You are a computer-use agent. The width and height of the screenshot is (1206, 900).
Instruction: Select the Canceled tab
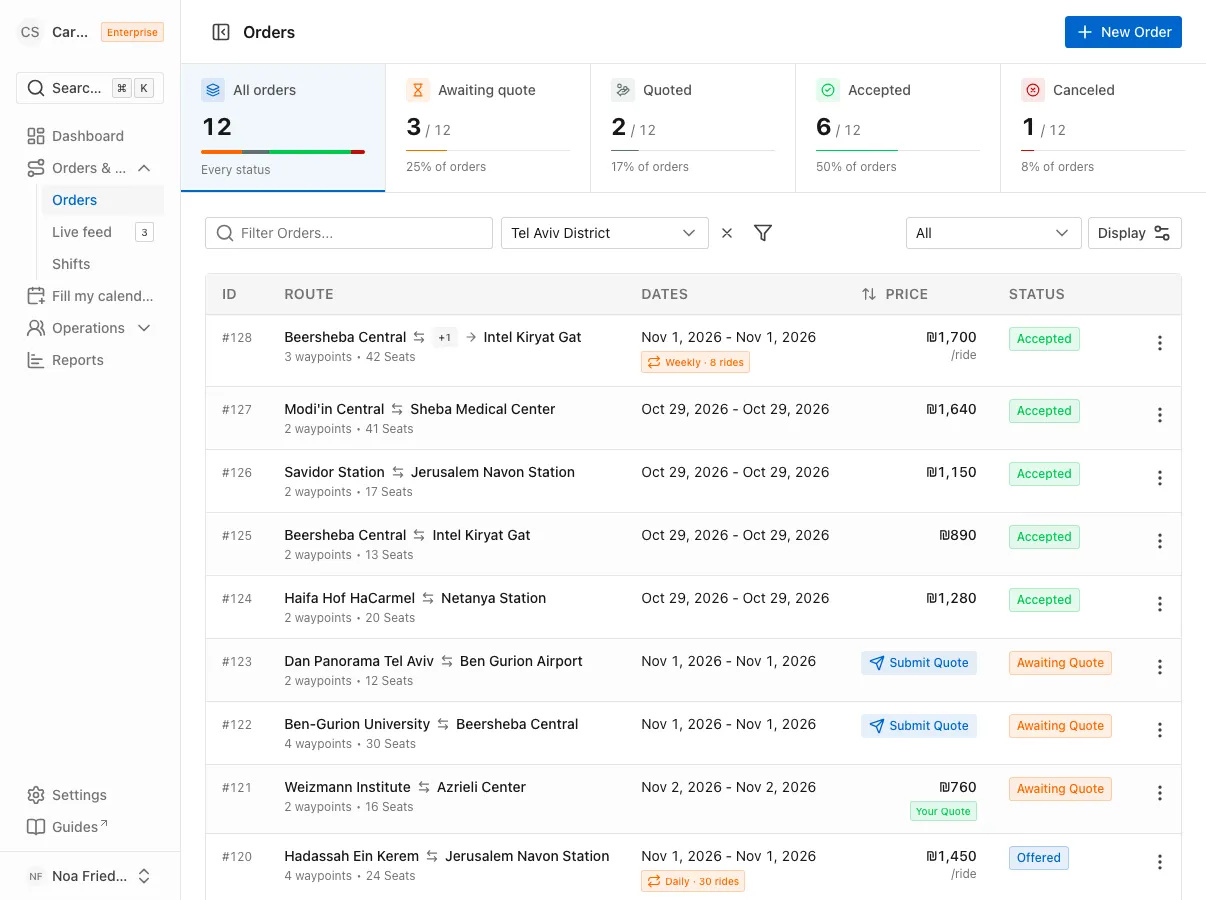tap(1103, 128)
